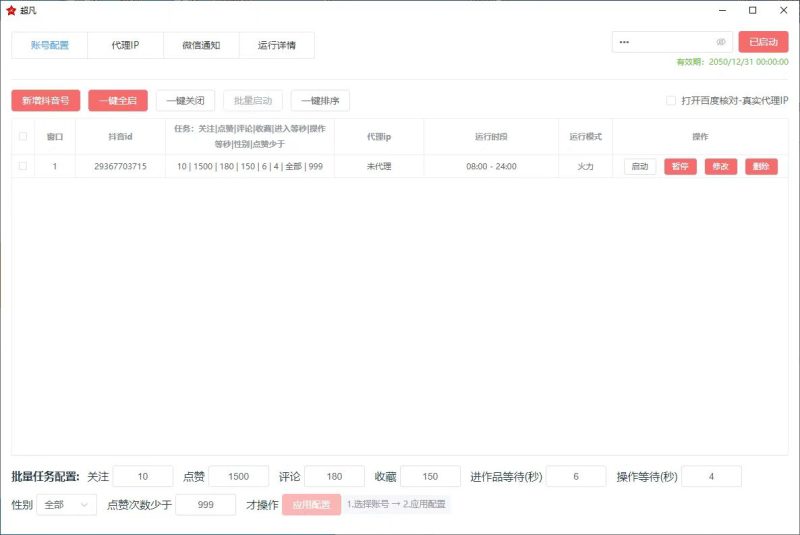Click the 1.选择账号 → 2.应用配置 hint
800x535 pixels.
click(x=396, y=504)
